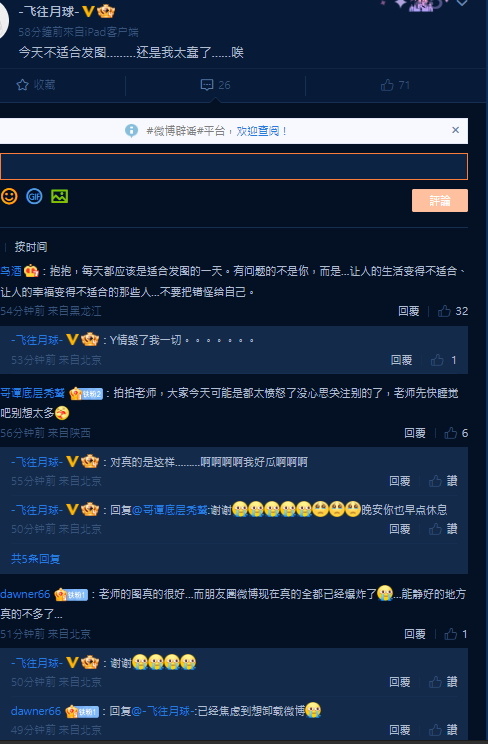Click the orange 評論 submit button
The height and width of the screenshot is (744, 488).
440,200
